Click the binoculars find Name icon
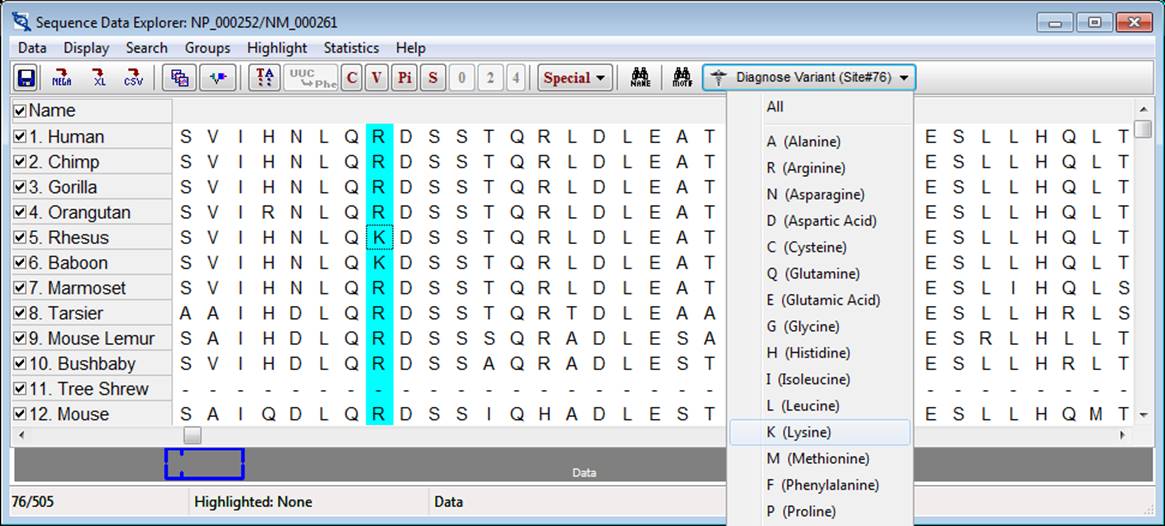 640,78
